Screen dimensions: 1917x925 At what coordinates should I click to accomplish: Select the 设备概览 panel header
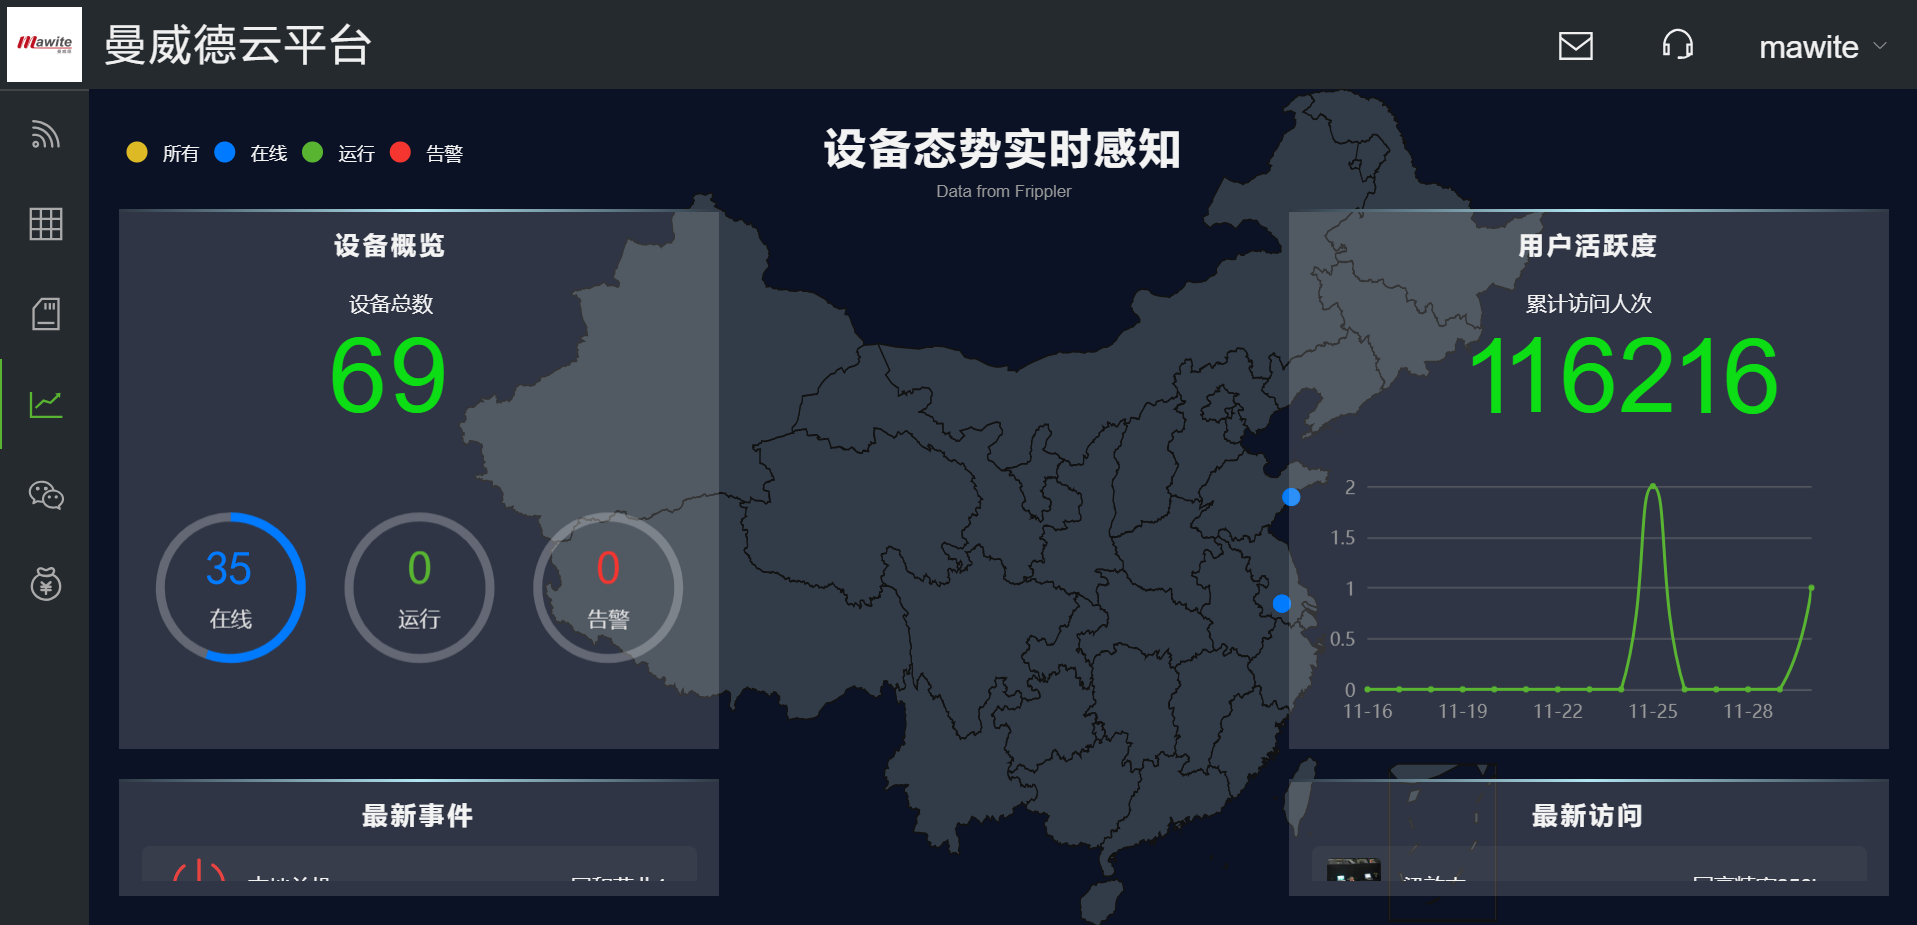389,245
